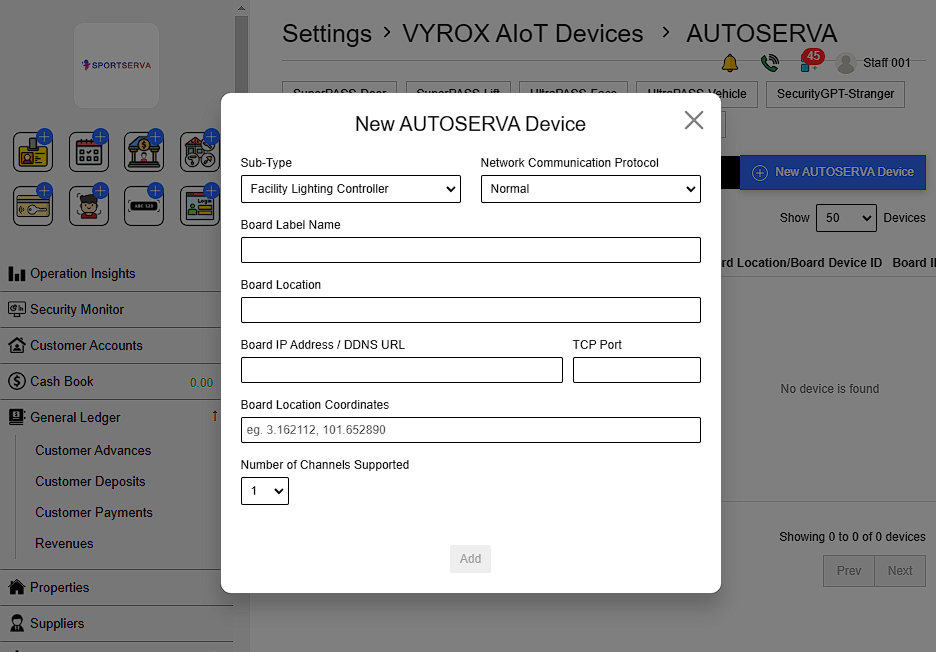The image size is (936, 652).
Task: Open the license plate shortcut icon
Action: click(143, 207)
